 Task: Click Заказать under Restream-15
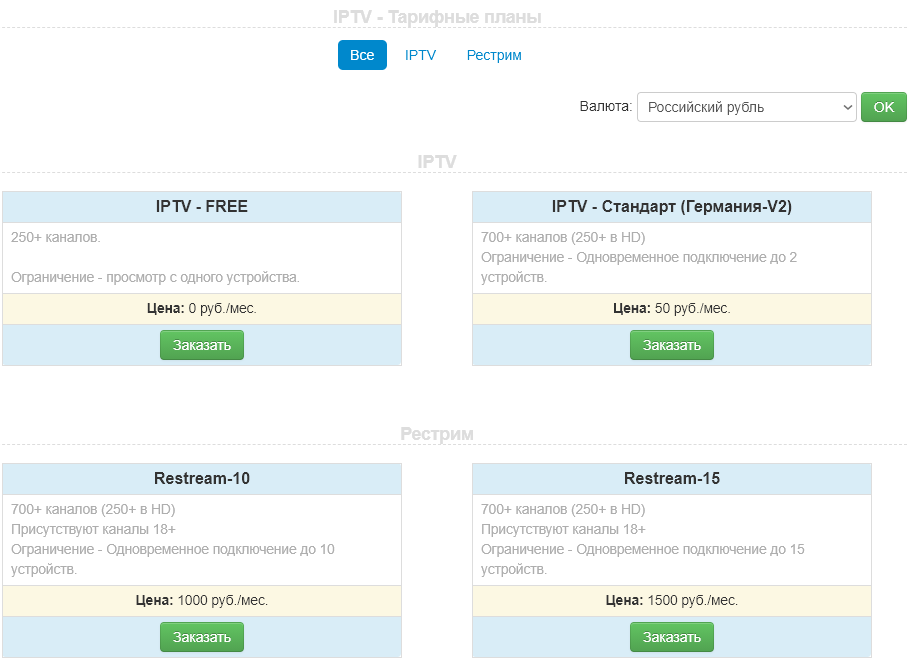672,637
